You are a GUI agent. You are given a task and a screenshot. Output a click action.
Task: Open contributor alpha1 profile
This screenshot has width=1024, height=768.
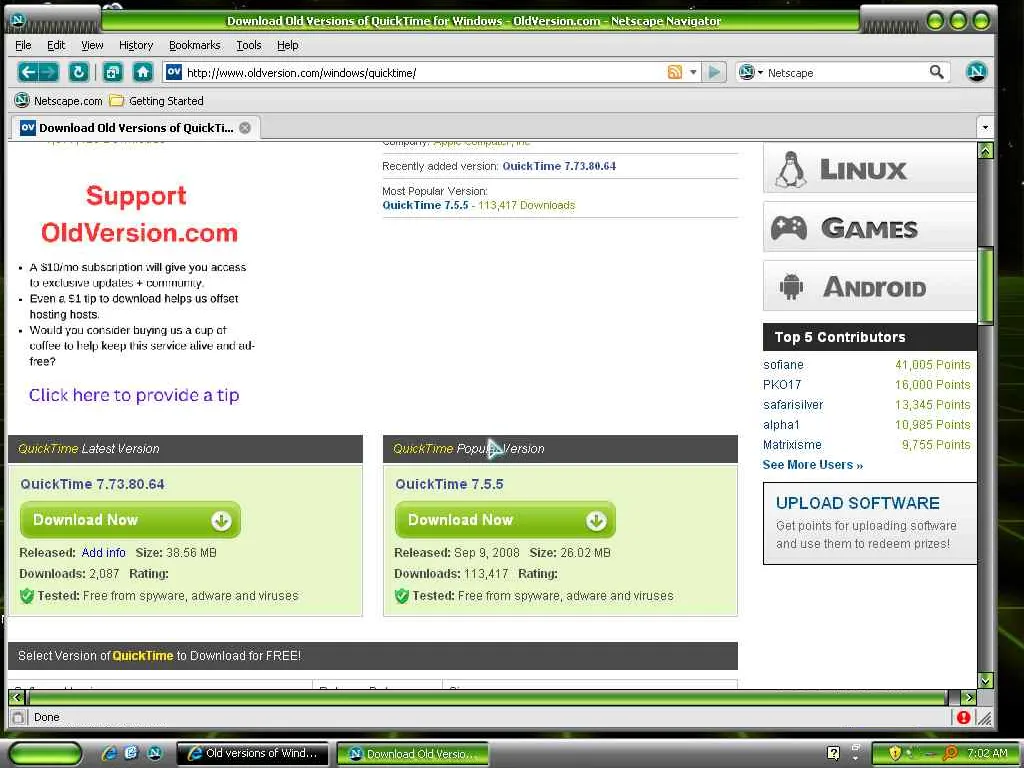pos(781,425)
